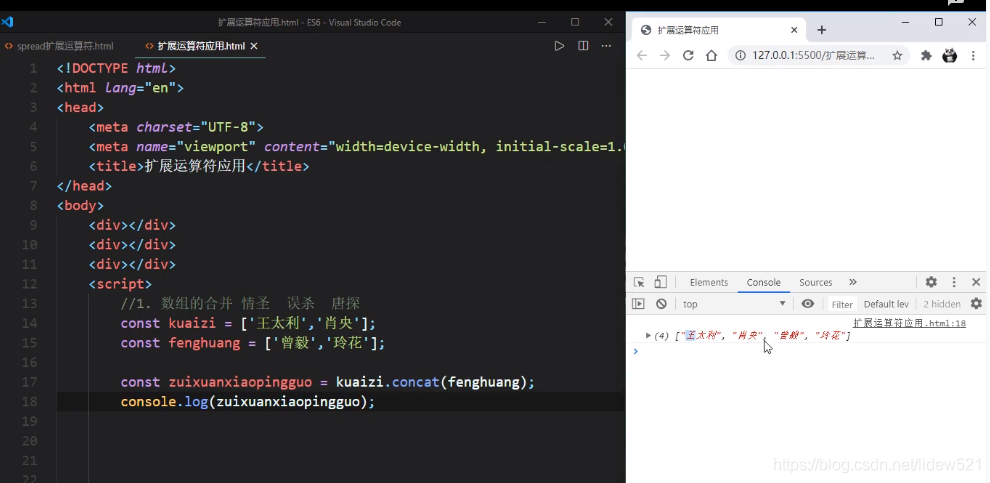Open VS Code editor more actions menu
This screenshot has height=483, width=990.
click(606, 45)
